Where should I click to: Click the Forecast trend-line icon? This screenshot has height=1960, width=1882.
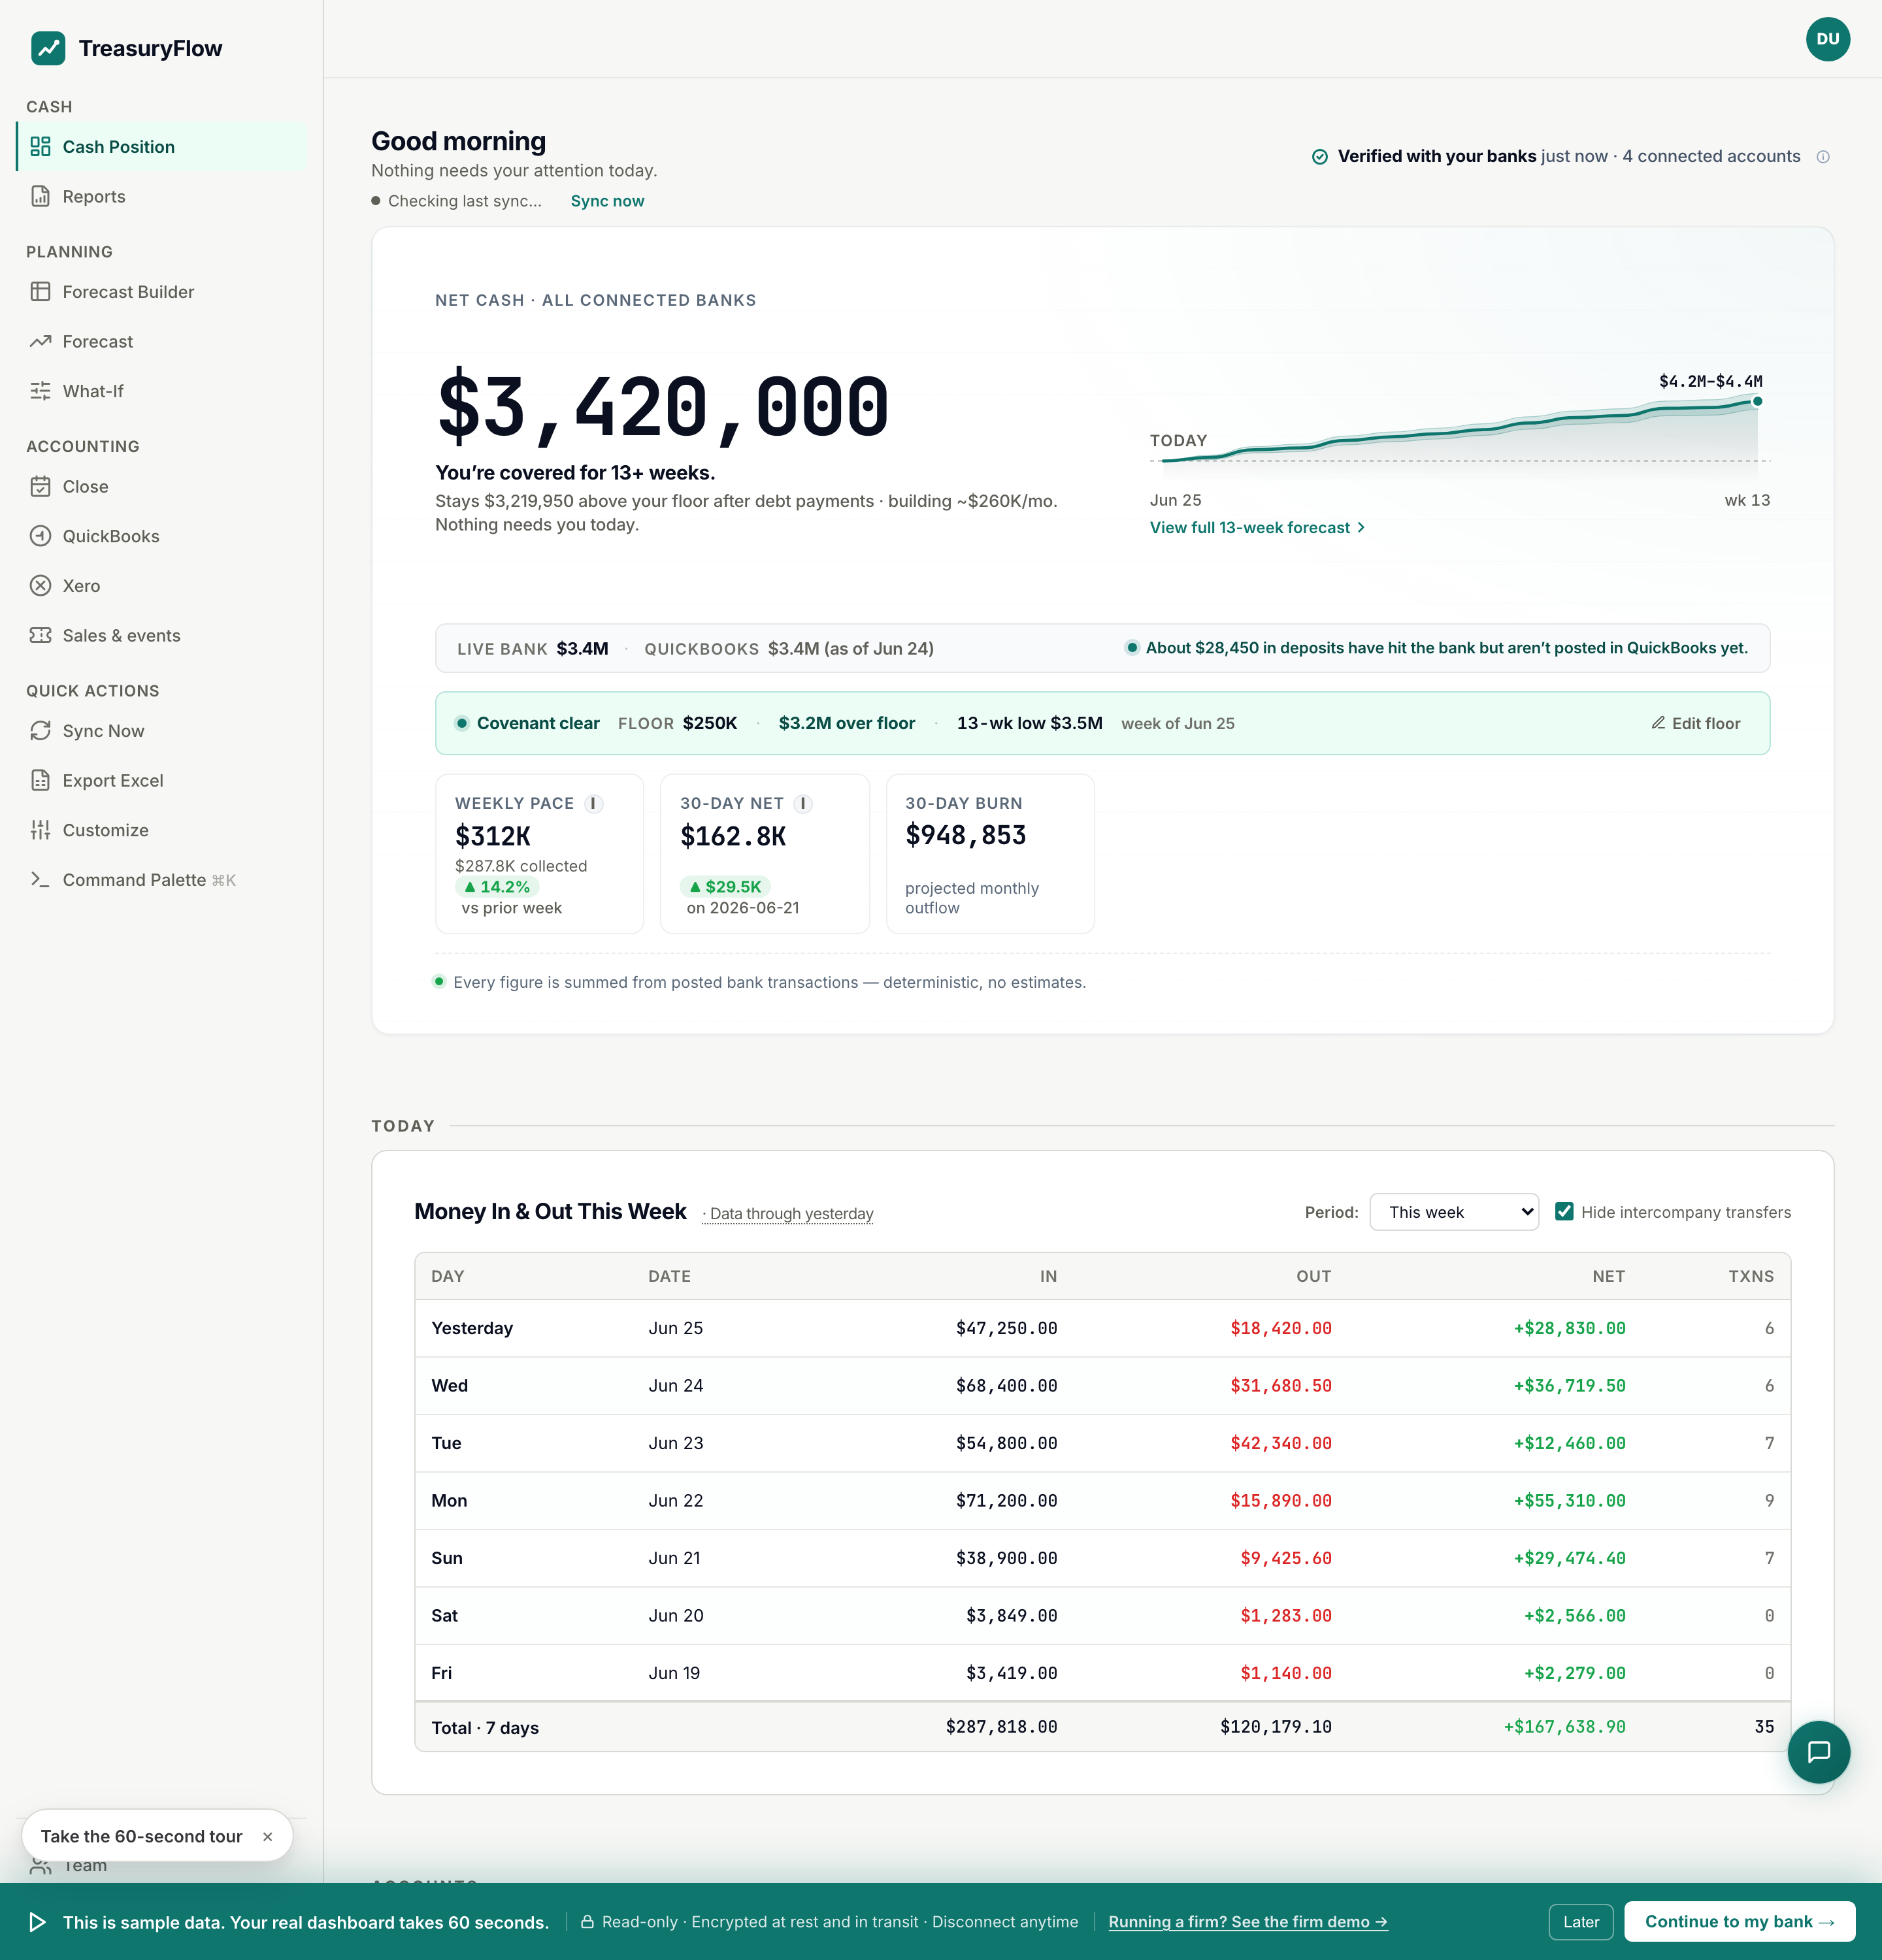tap(40, 341)
